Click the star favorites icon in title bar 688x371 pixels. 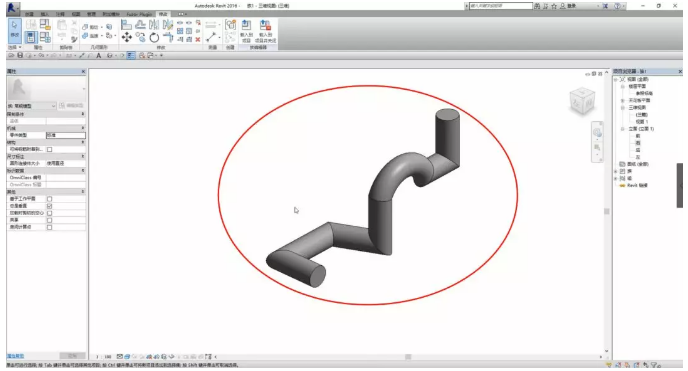click(x=554, y=6)
